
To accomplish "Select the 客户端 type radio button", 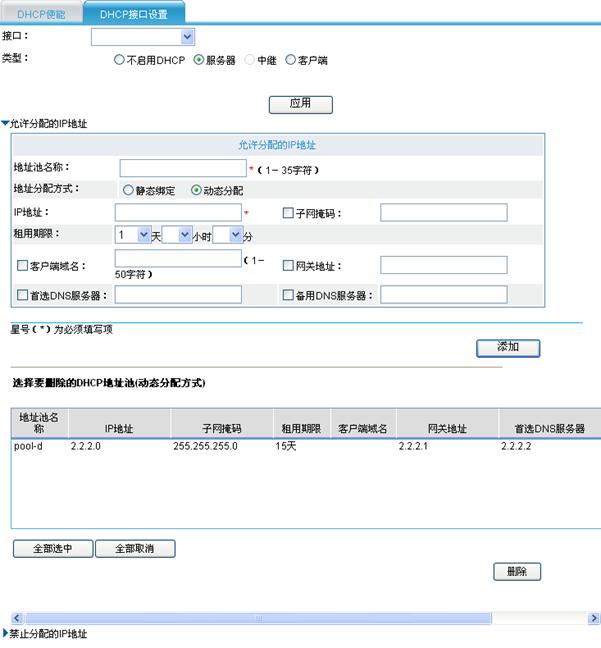I will 290,60.
